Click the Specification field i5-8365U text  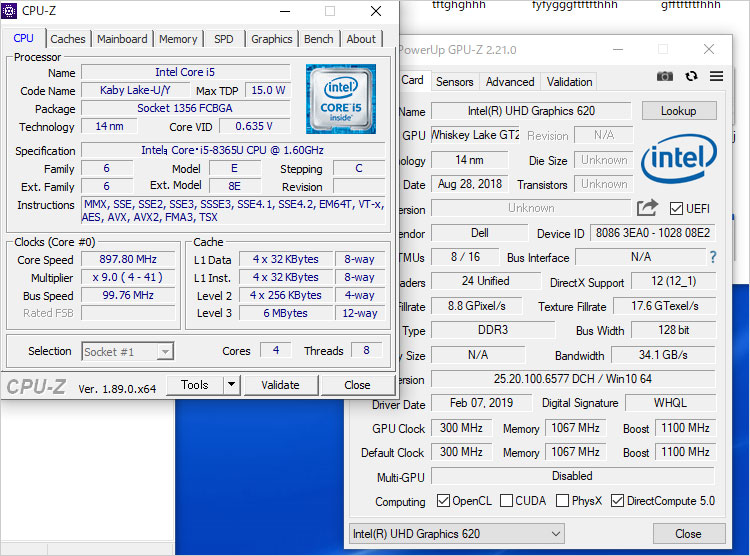[232, 150]
